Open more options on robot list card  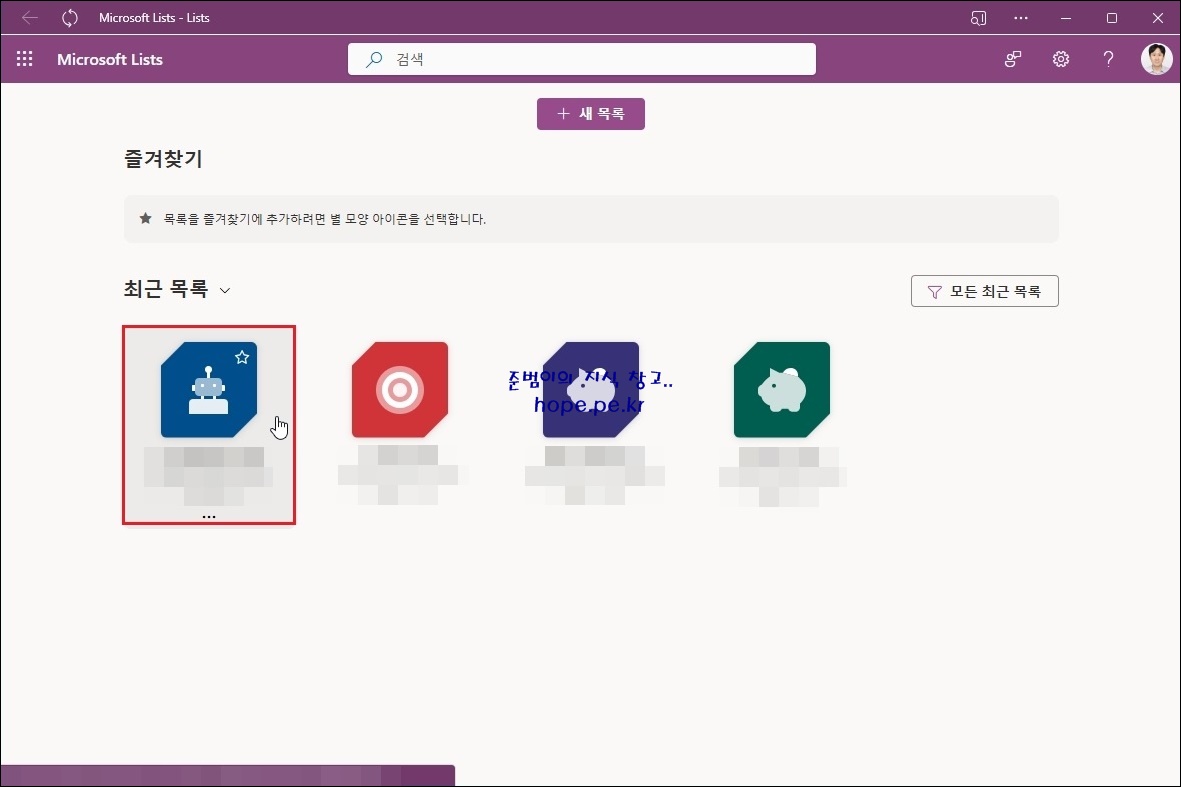tap(209, 517)
